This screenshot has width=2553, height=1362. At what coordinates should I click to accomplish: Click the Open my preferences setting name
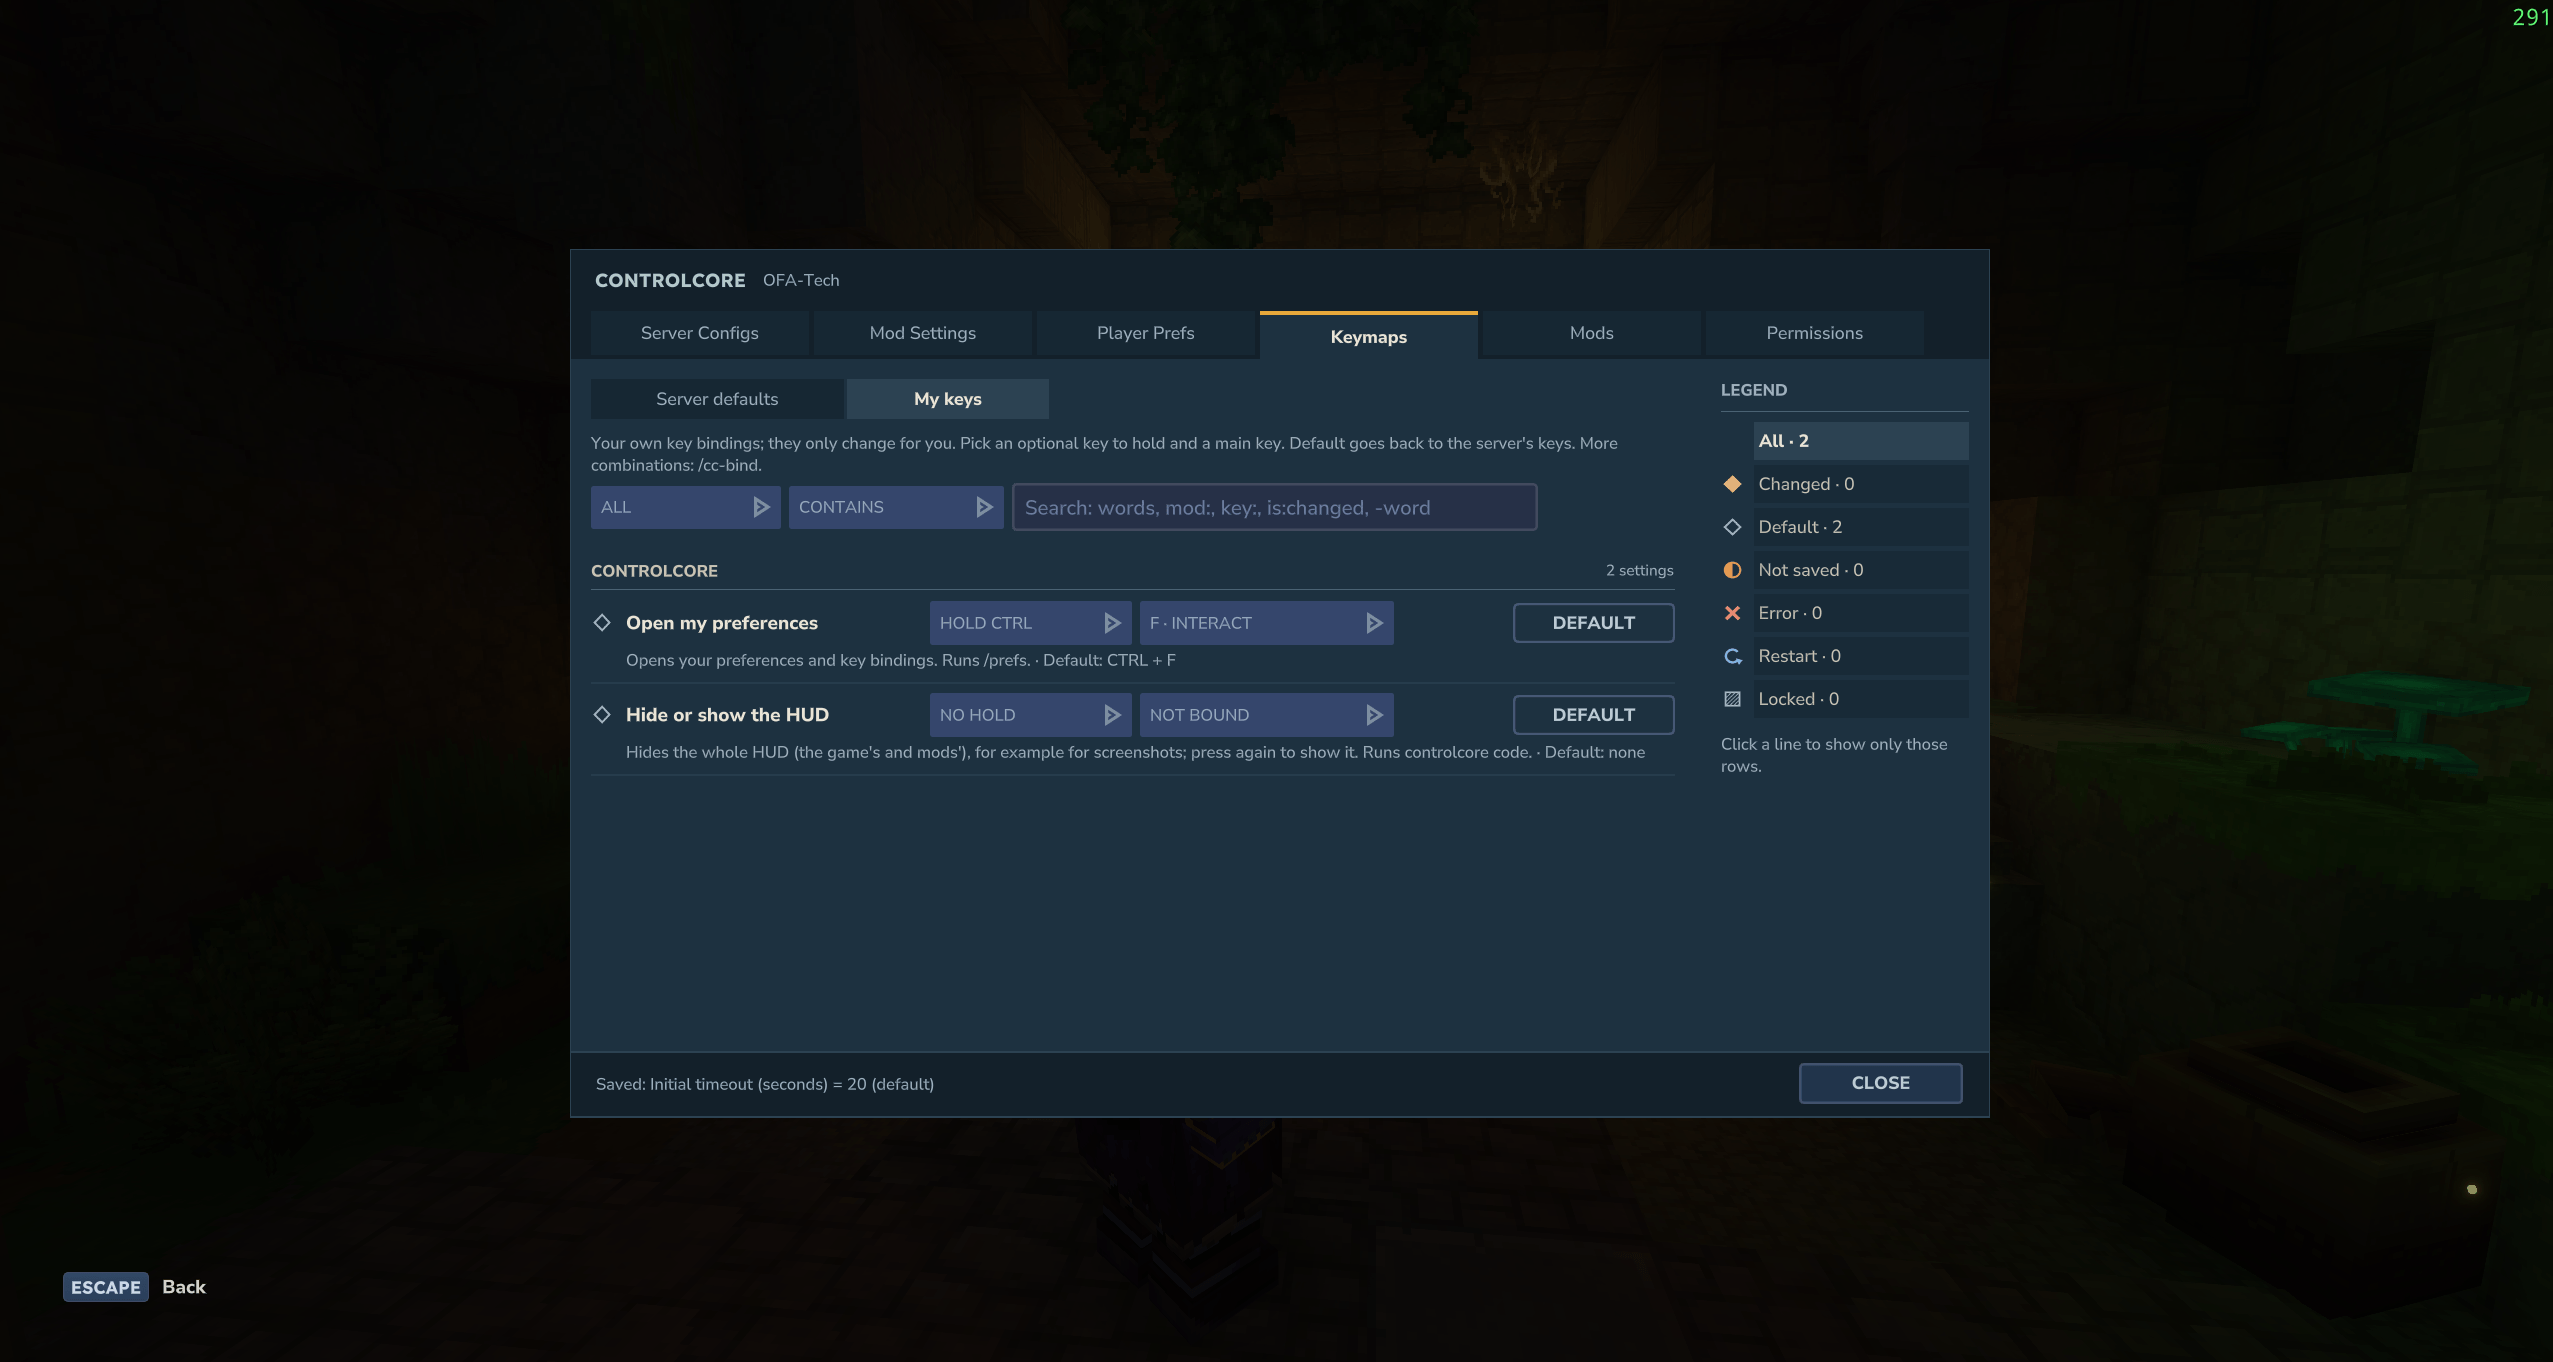[722, 623]
